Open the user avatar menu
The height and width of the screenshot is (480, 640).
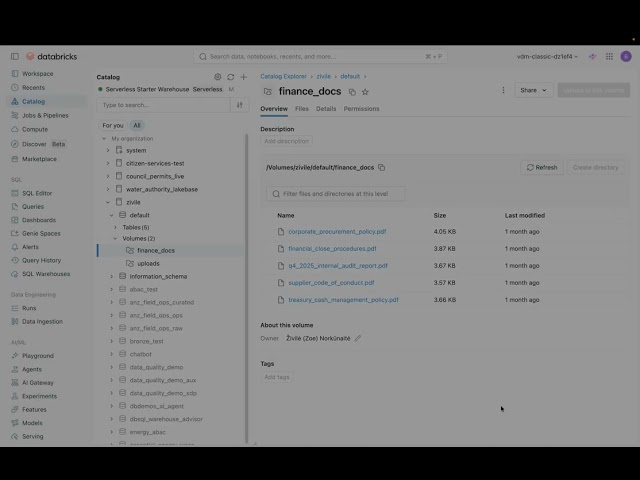click(626, 56)
